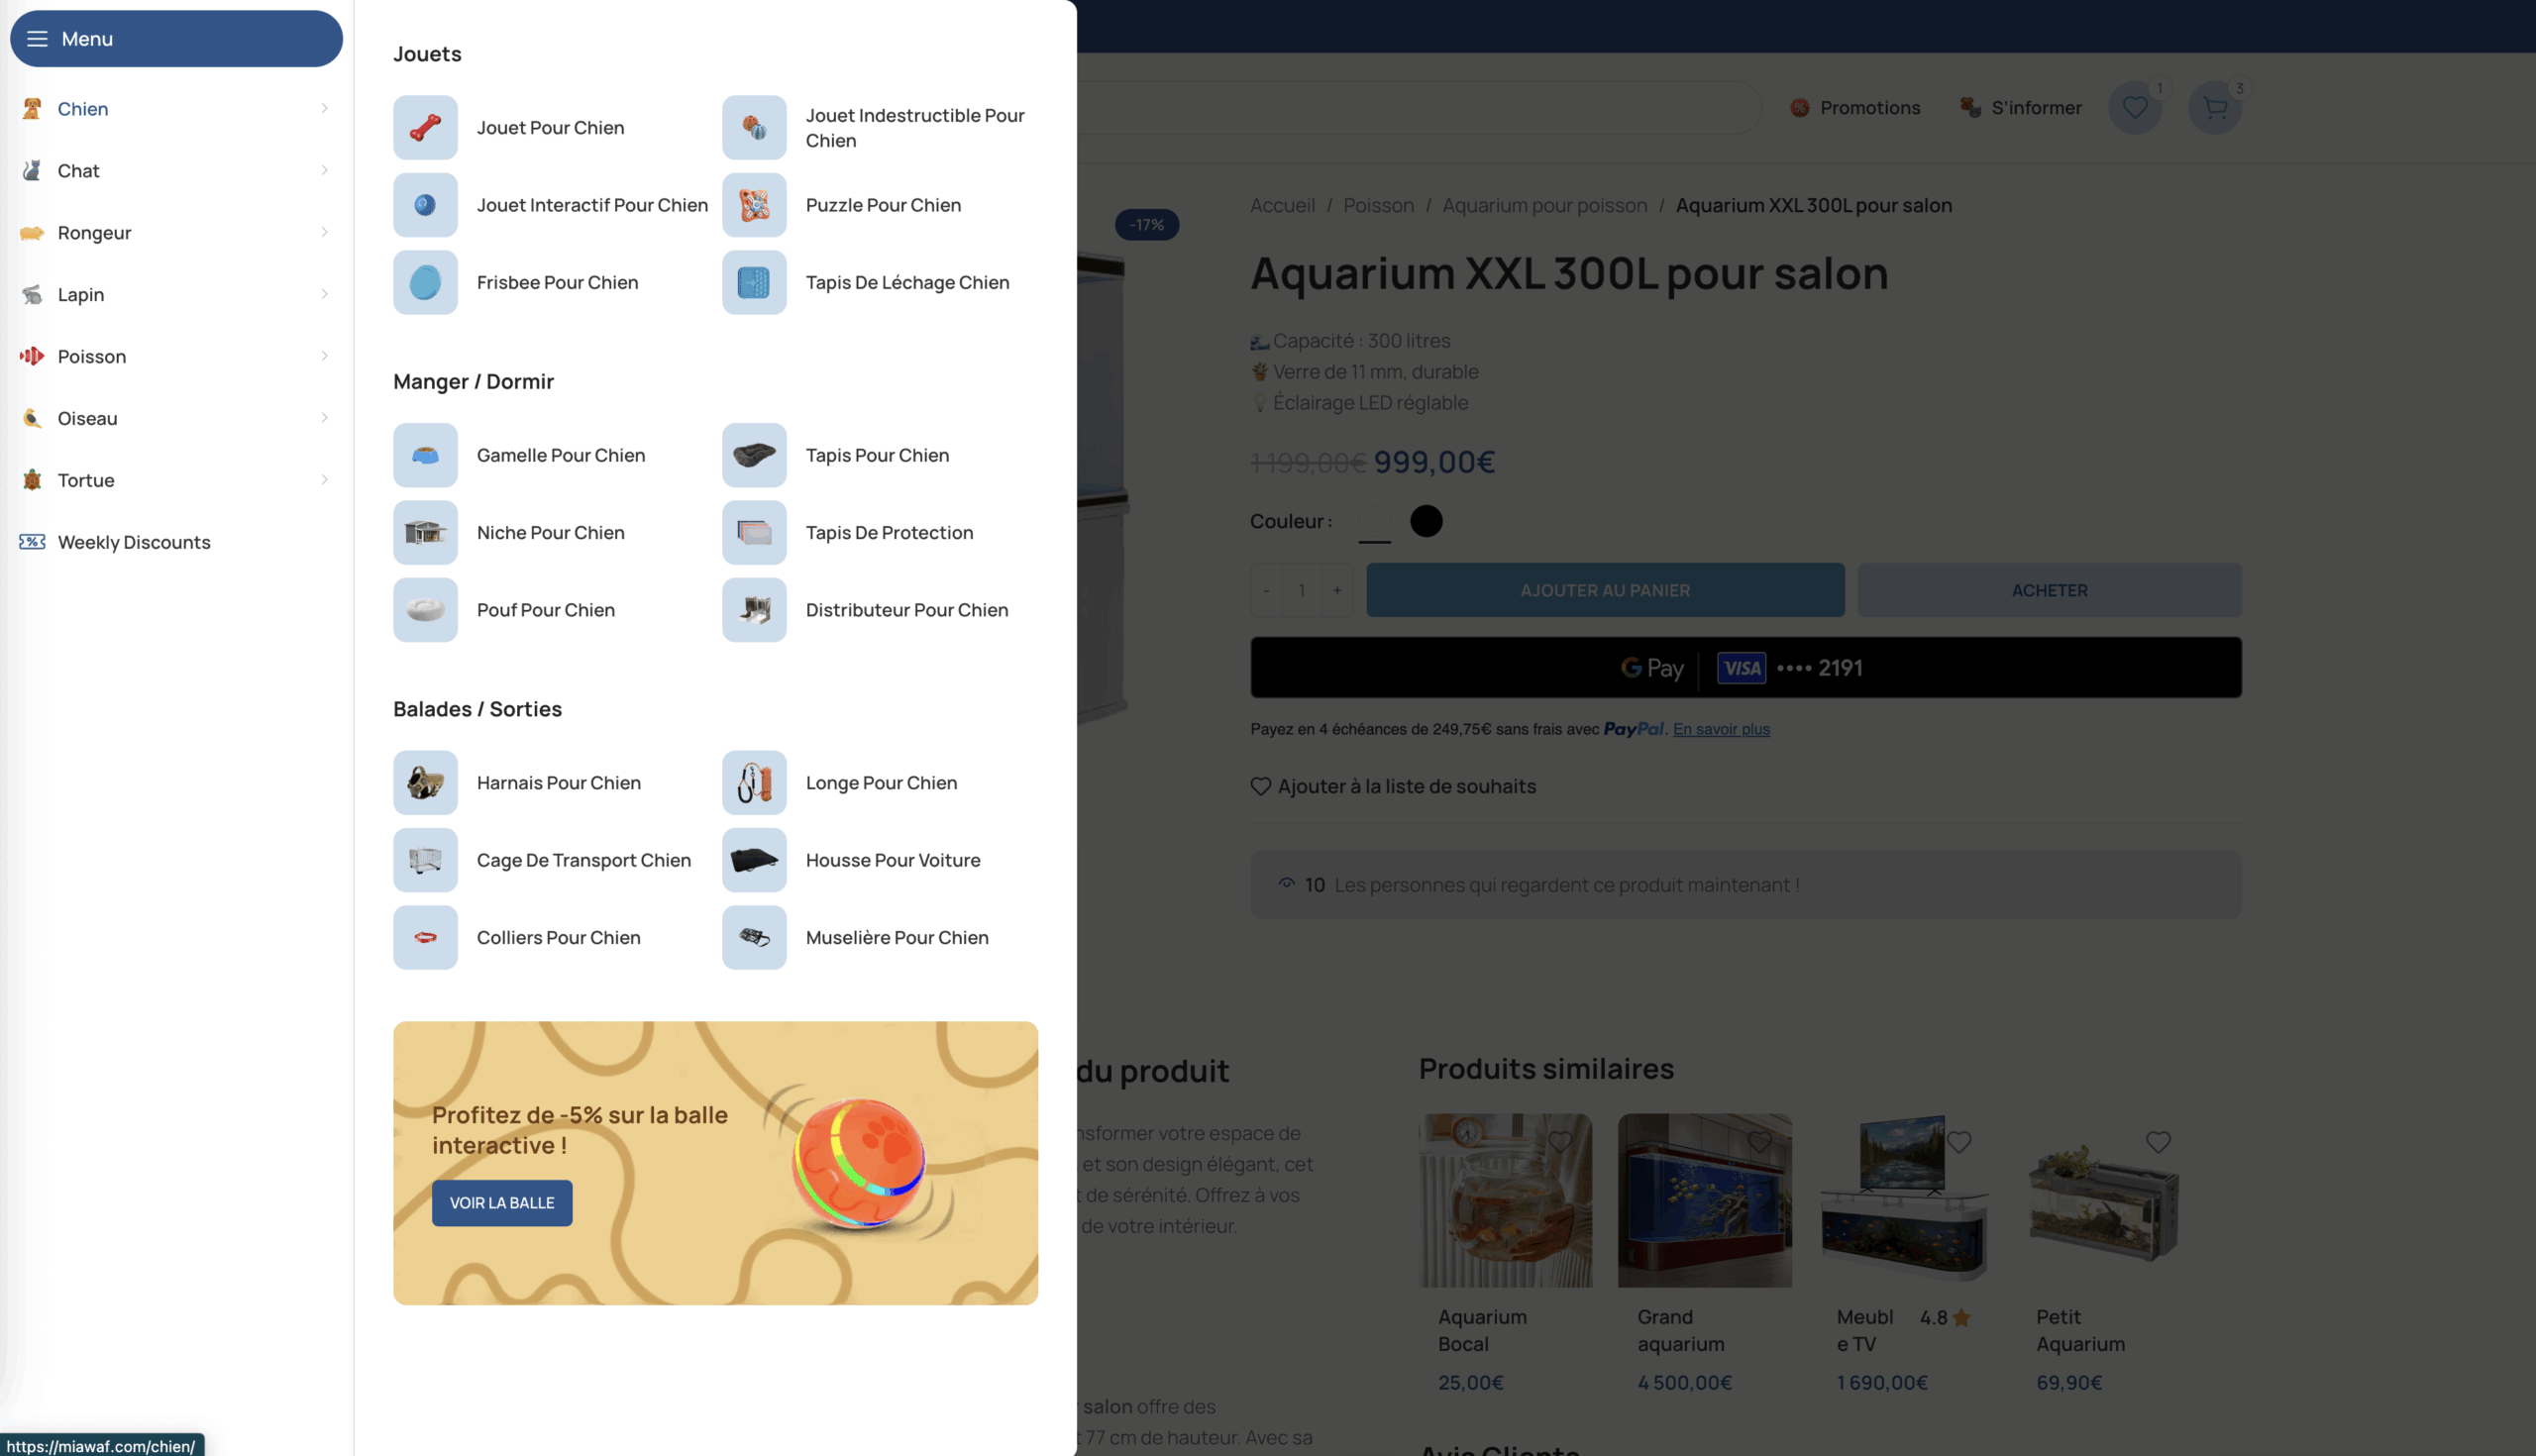Click the En savoir plus PayPal link
2536x1456 pixels.
click(1720, 730)
